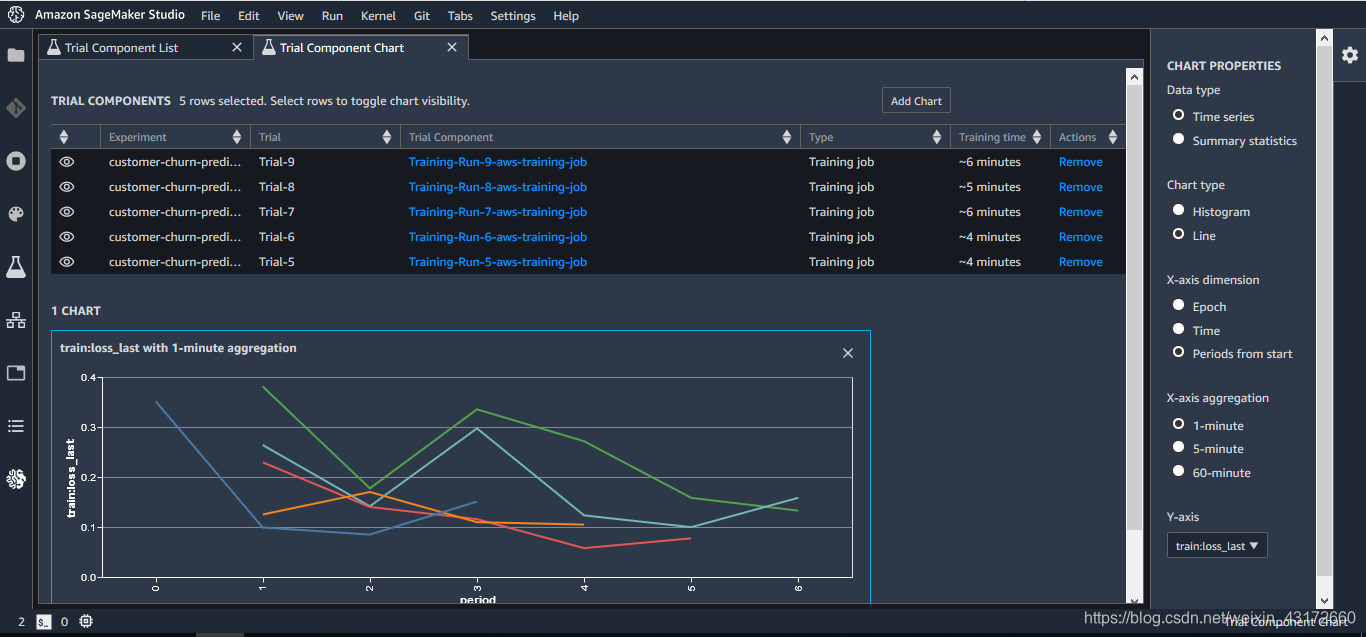Open SageMaker JumpStart brain icon
The image size is (1366, 637).
pyautogui.click(x=16, y=480)
